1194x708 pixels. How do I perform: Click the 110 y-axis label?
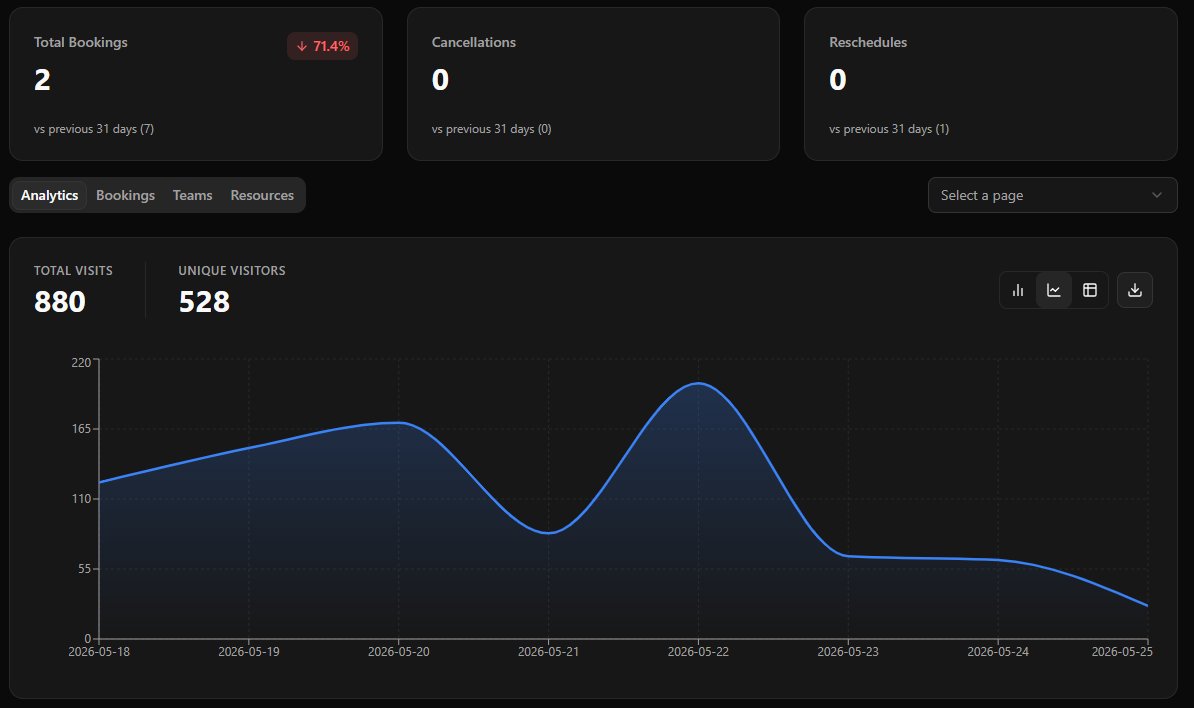(x=81, y=499)
